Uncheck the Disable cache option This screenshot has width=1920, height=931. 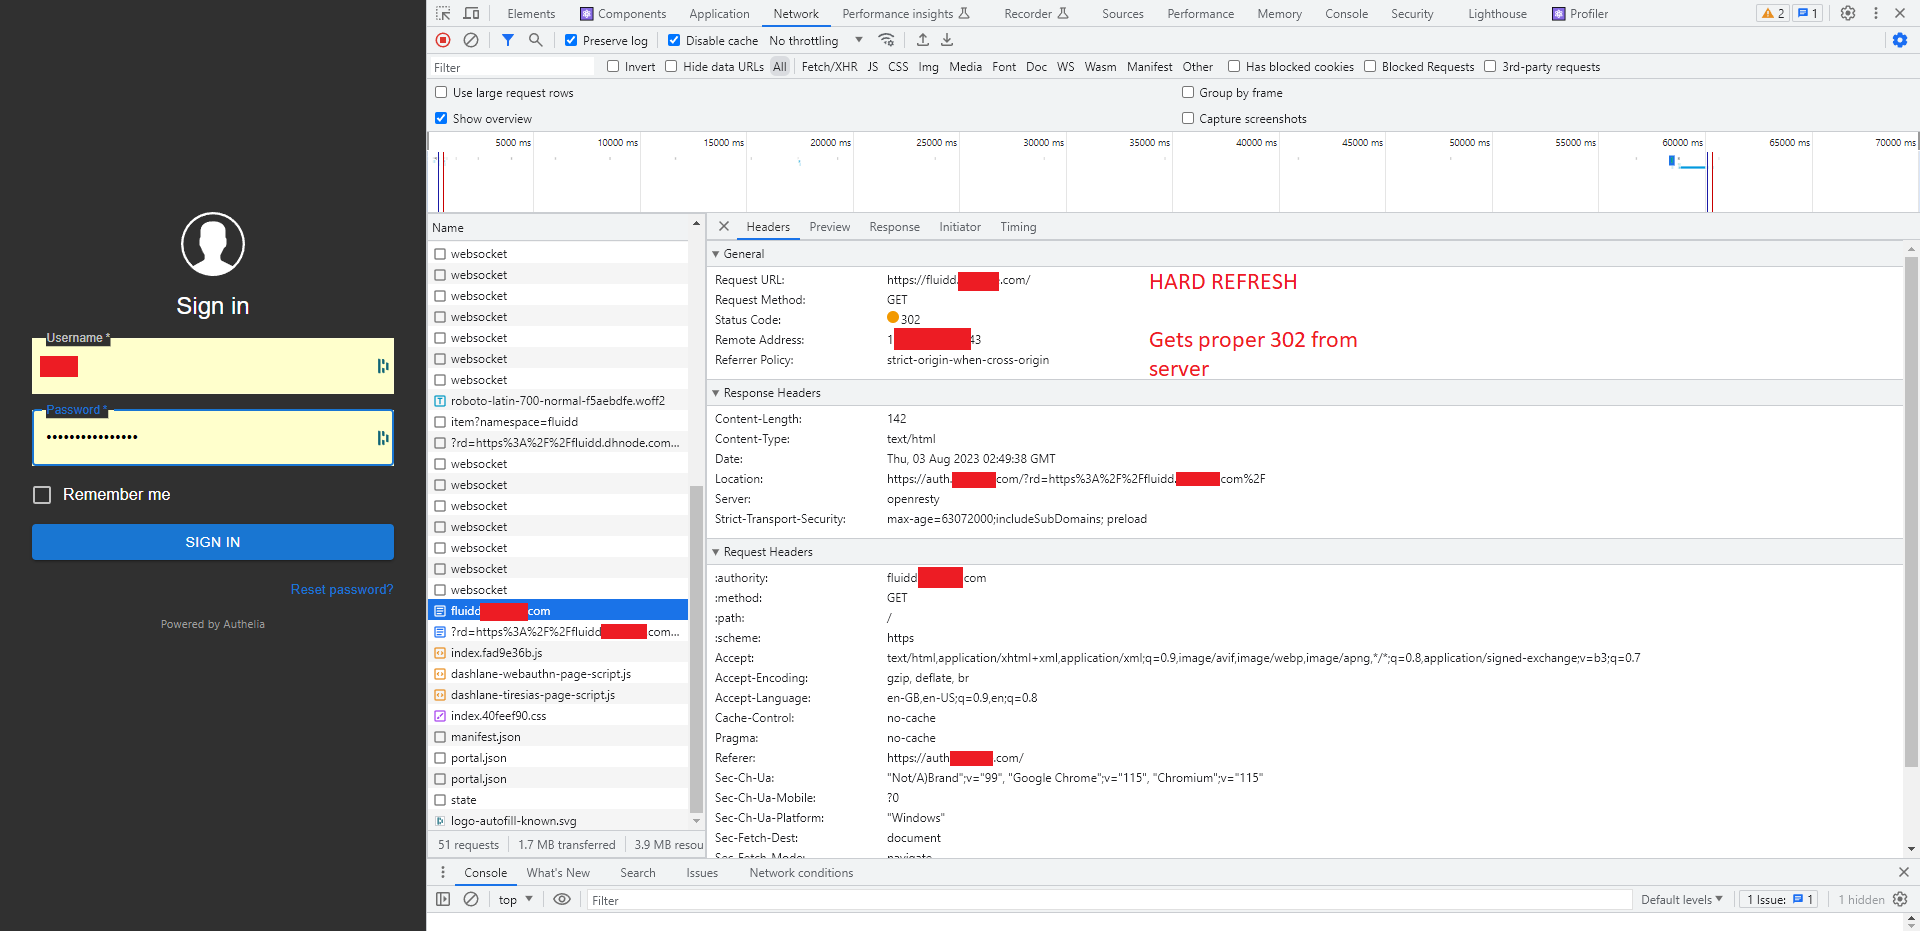tap(675, 40)
